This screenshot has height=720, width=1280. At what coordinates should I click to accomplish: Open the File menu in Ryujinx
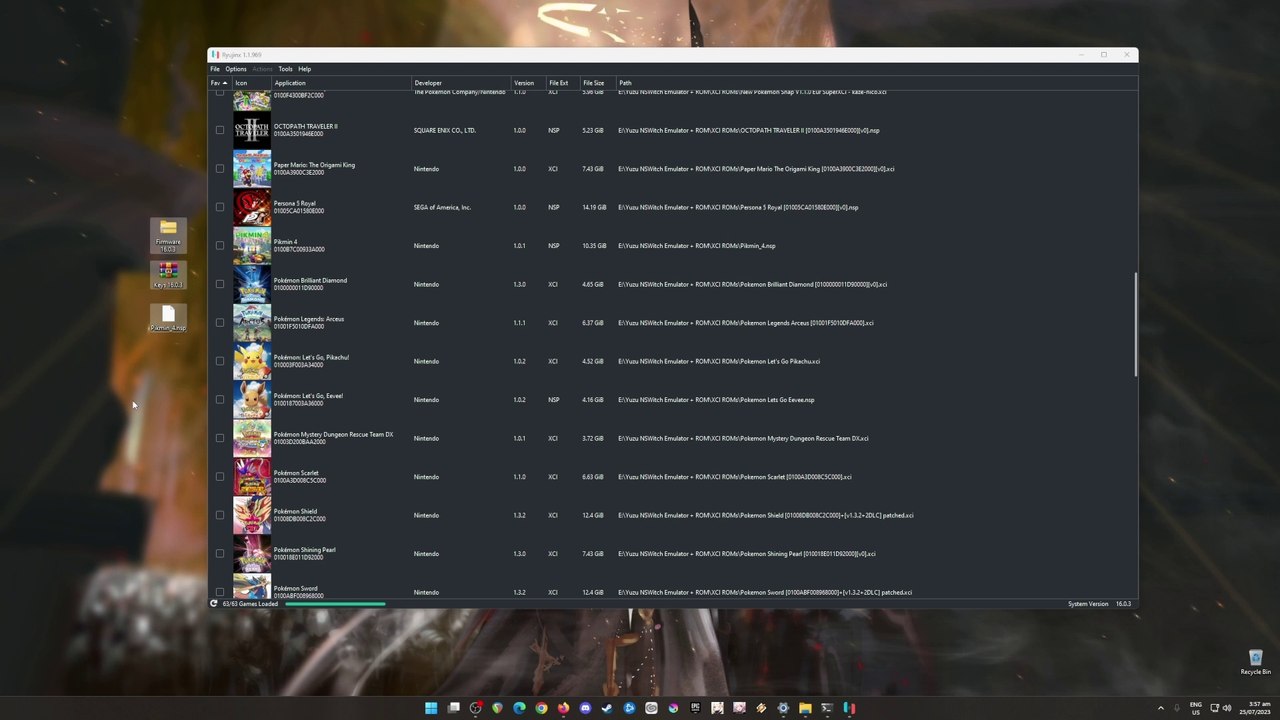[215, 69]
